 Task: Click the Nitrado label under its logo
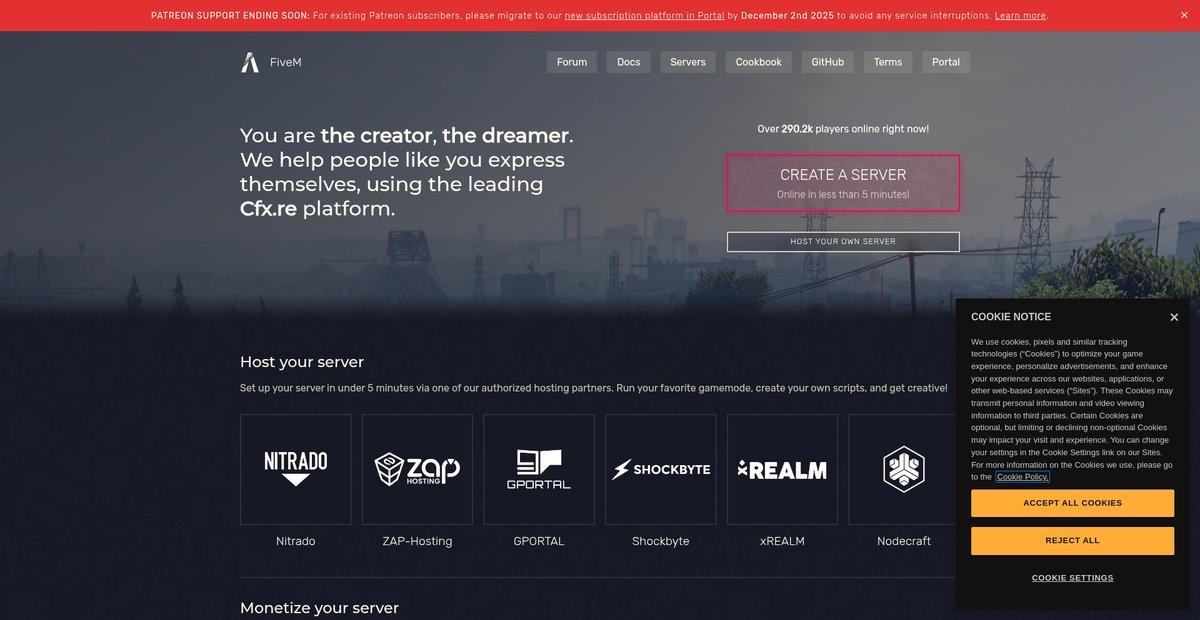click(x=296, y=541)
